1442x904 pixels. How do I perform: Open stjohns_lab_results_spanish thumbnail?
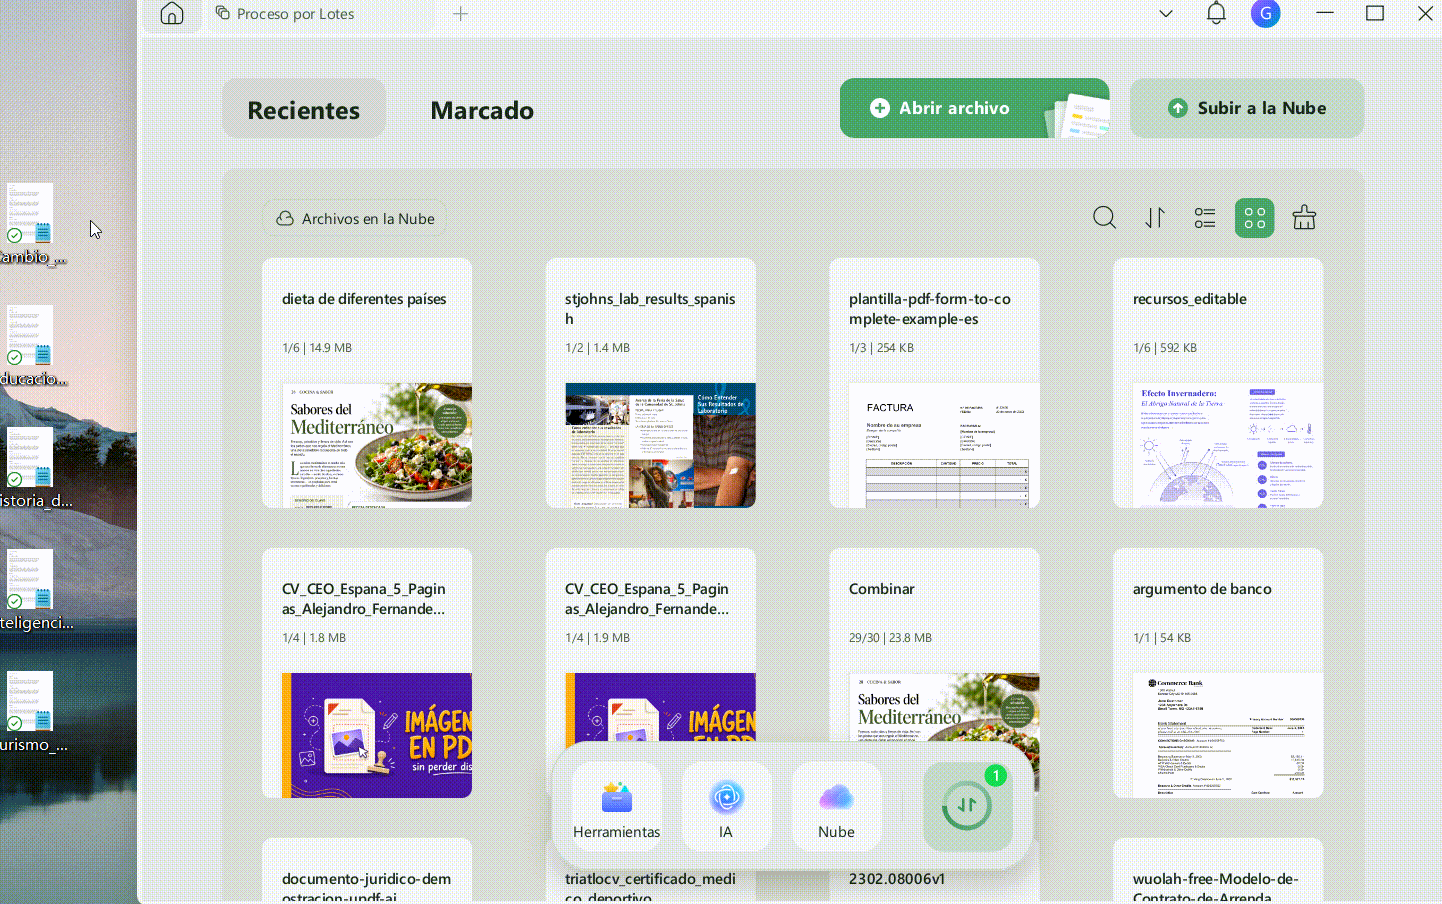click(660, 445)
